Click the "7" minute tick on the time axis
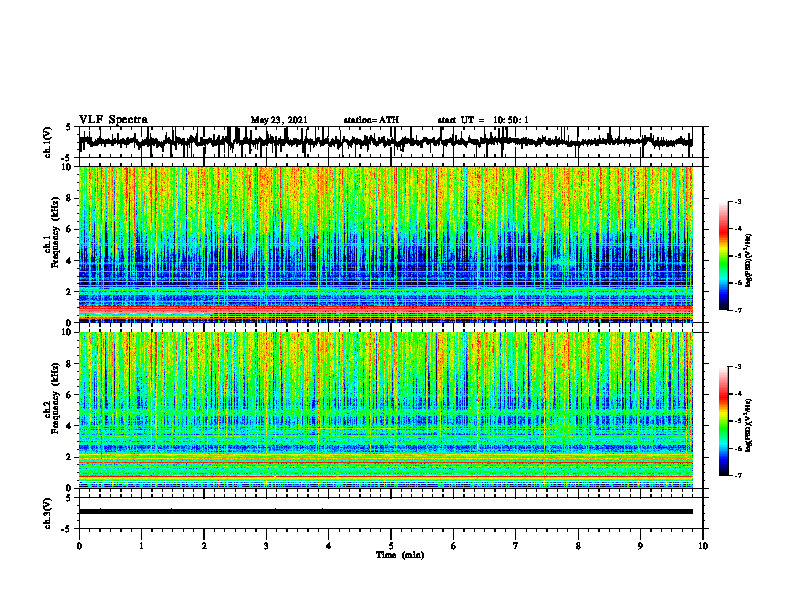 516,546
